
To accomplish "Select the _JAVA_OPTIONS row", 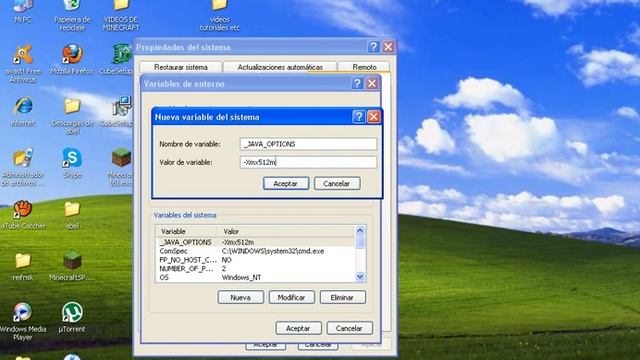I will point(256,242).
